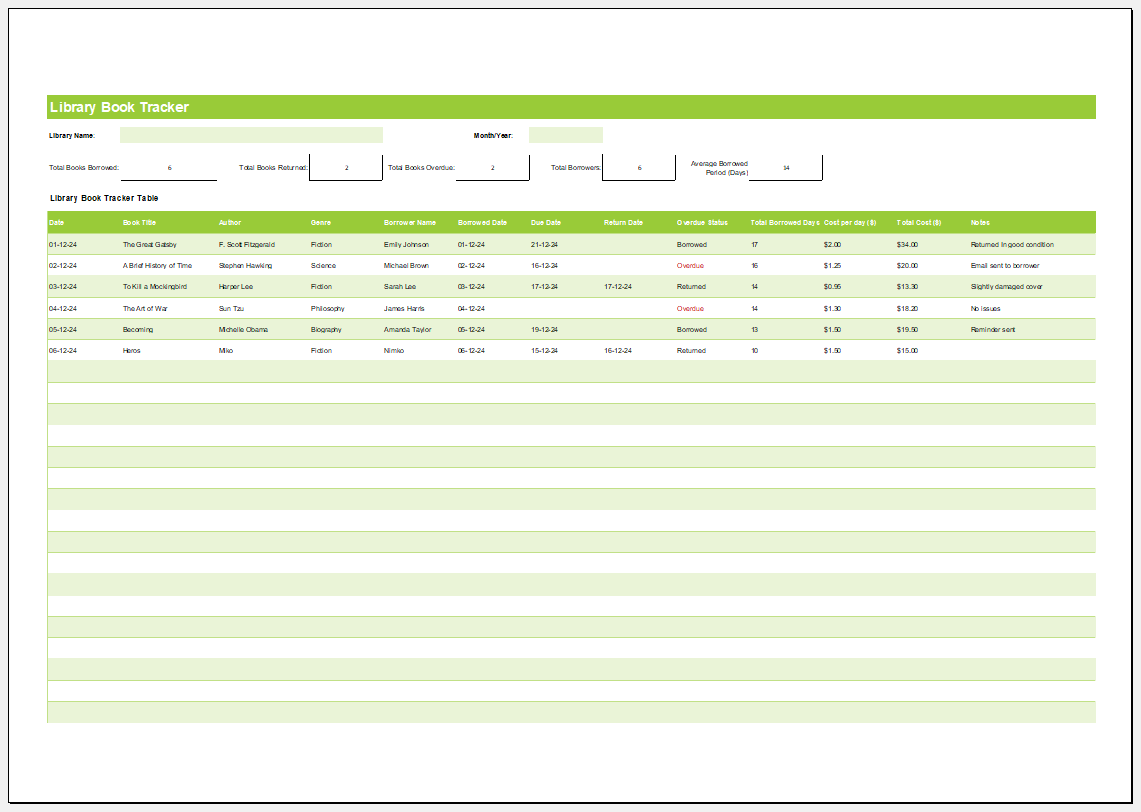Viewport: 1141px width, 812px height.
Task: Select the 'The Great Gatsby' book title cell
Action: pyautogui.click(x=149, y=244)
